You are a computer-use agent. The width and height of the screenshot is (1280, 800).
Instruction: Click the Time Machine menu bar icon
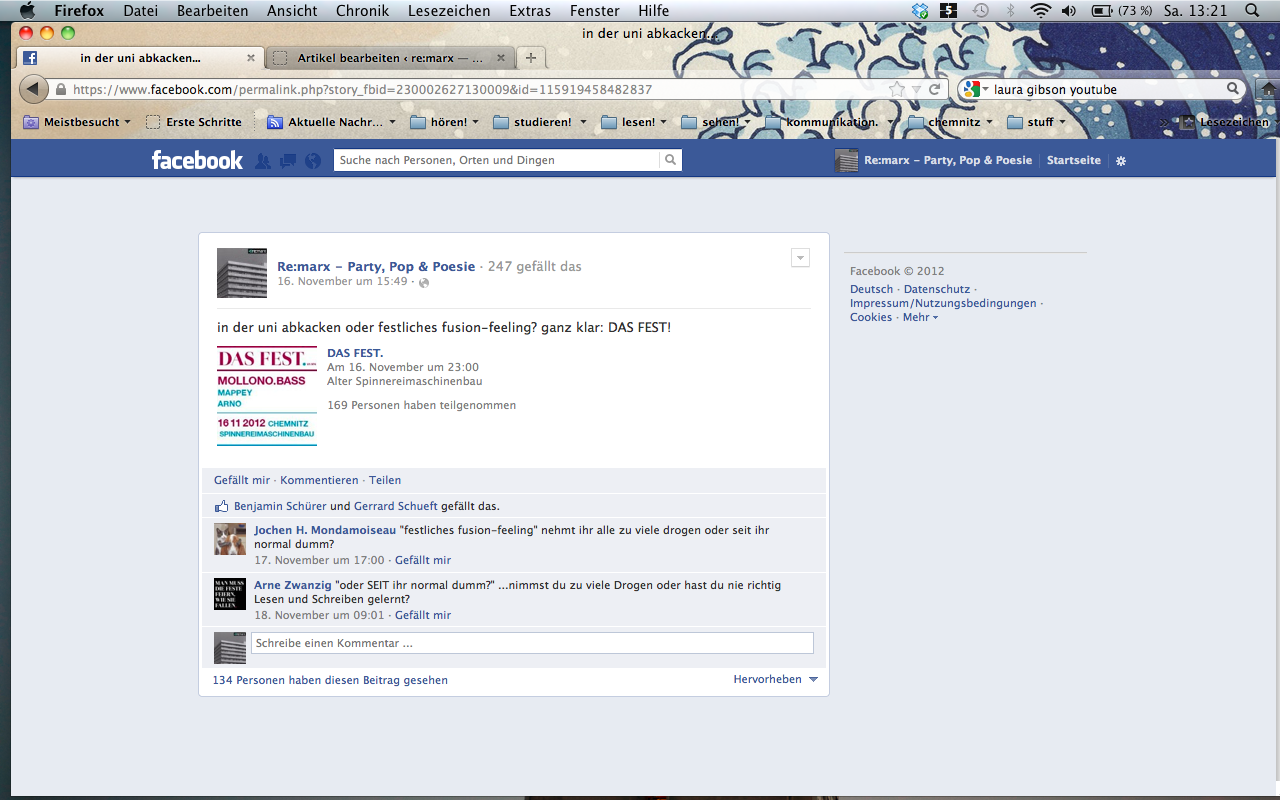click(981, 10)
